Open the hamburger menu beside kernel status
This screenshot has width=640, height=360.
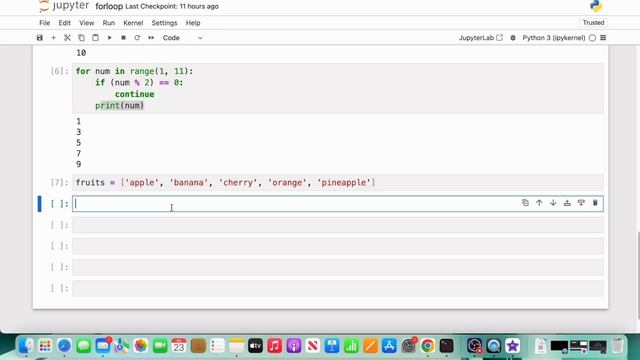(x=603, y=38)
